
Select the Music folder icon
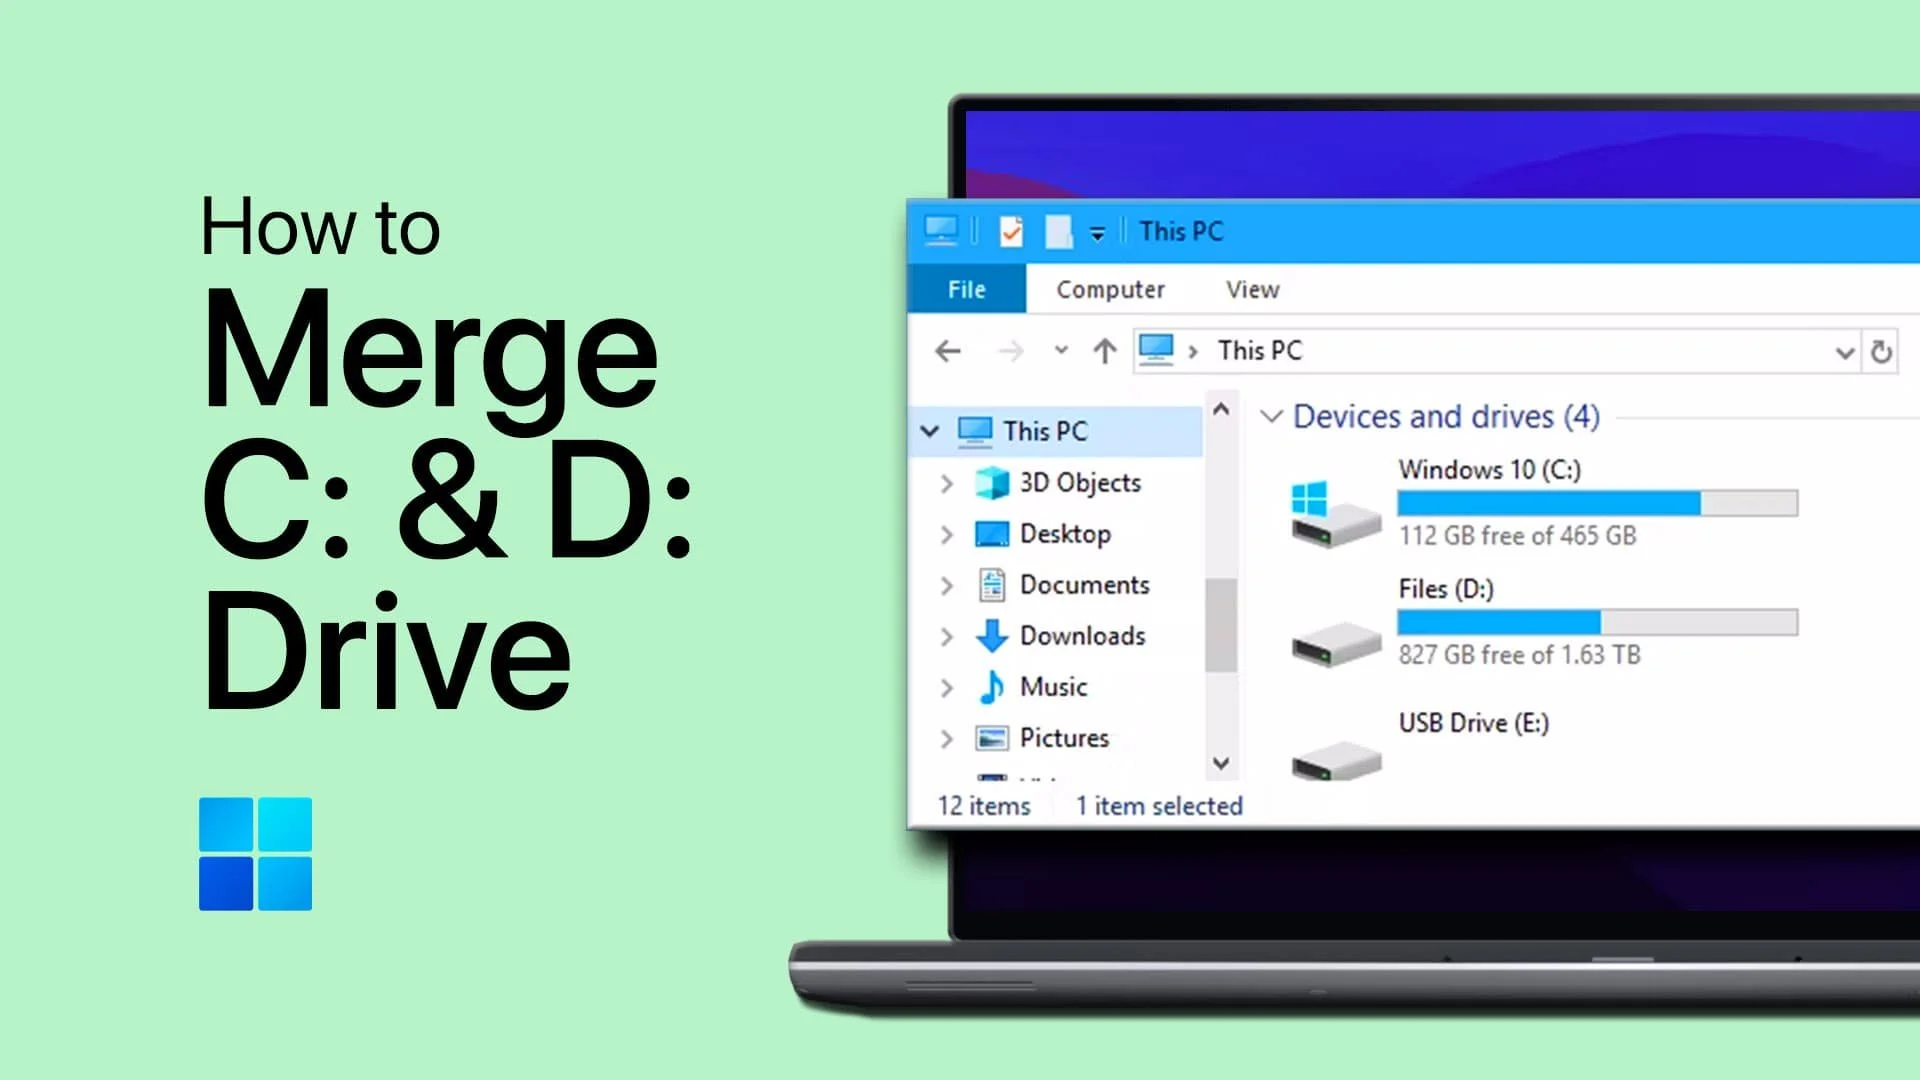(992, 688)
